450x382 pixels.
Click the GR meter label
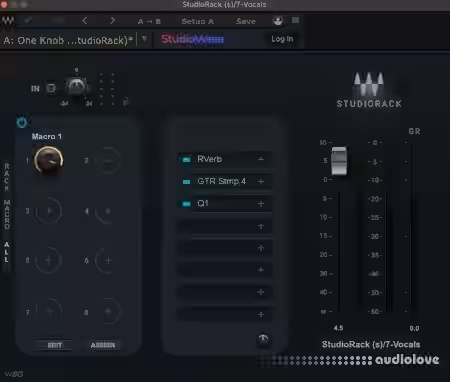414,131
